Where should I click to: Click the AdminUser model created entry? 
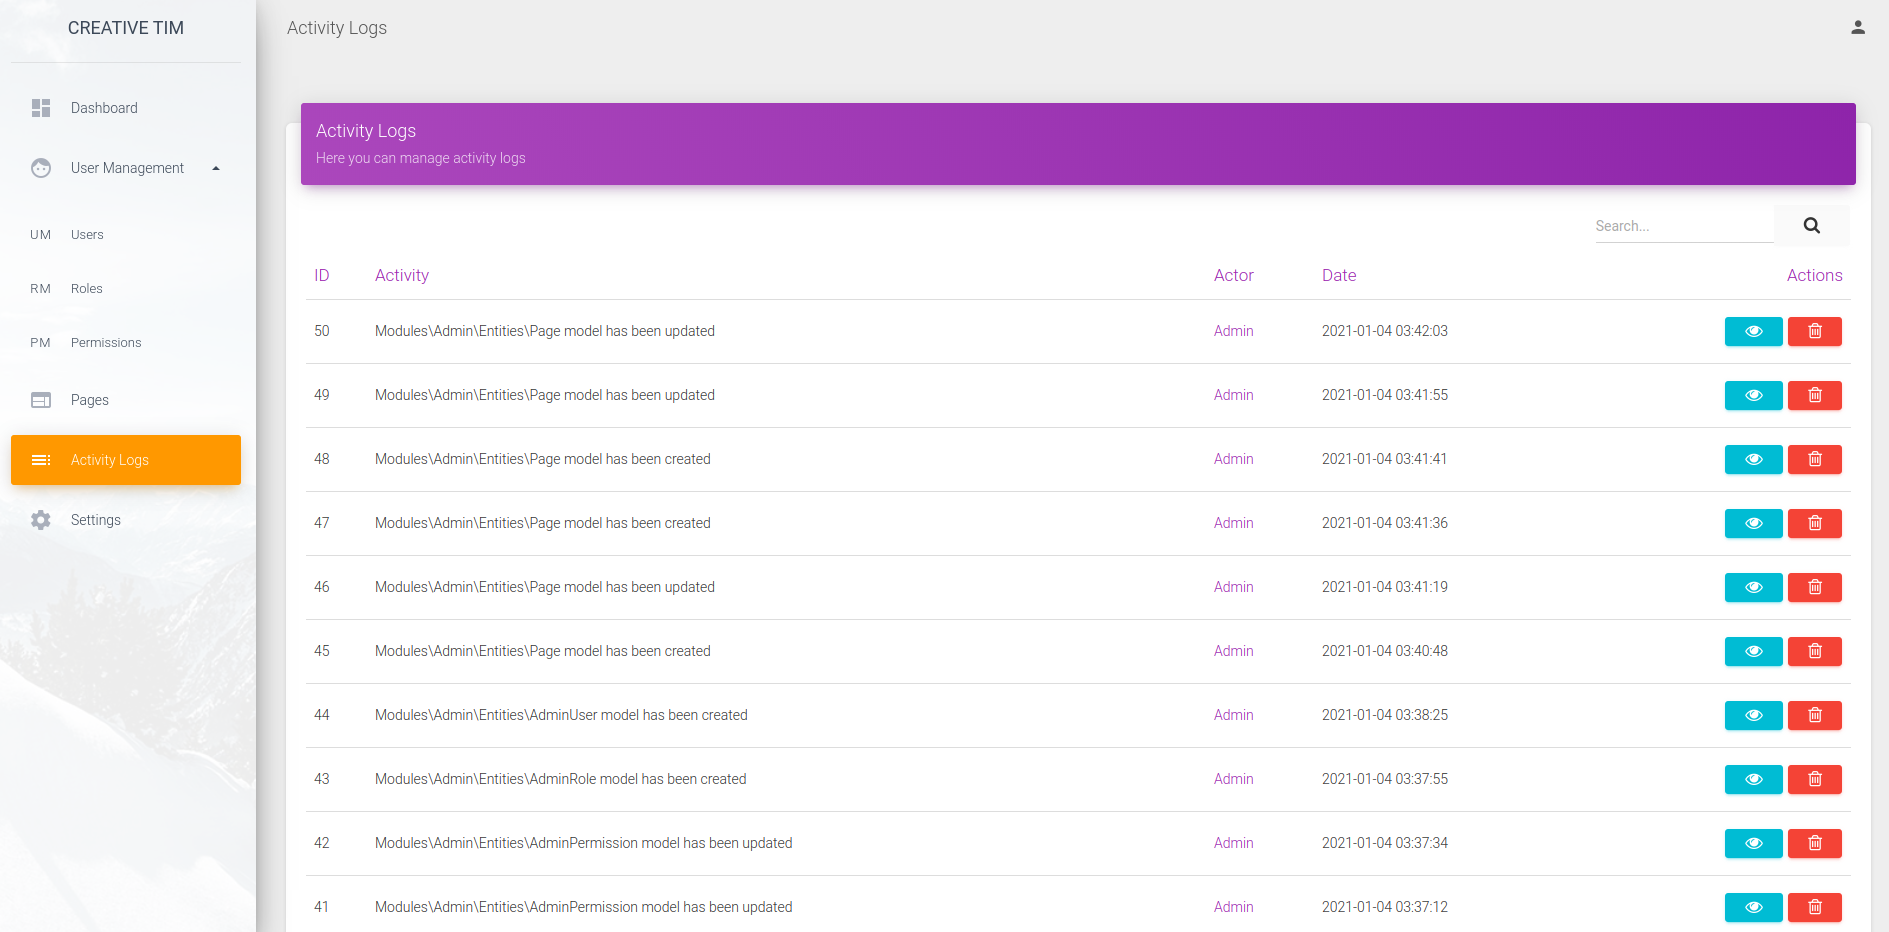coord(561,715)
